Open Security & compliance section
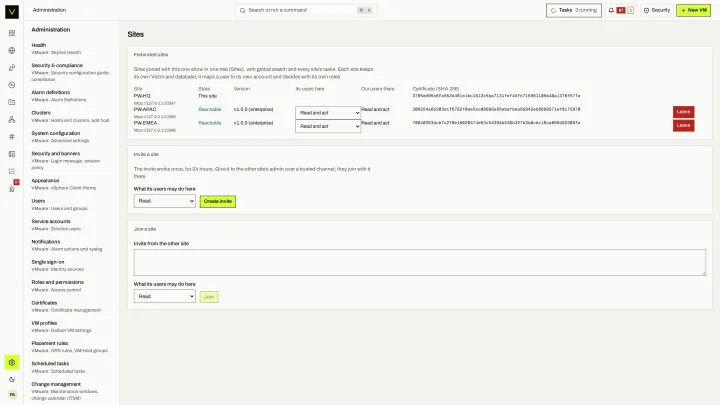Image resolution: width=720 pixels, height=405 pixels. [x=71, y=72]
